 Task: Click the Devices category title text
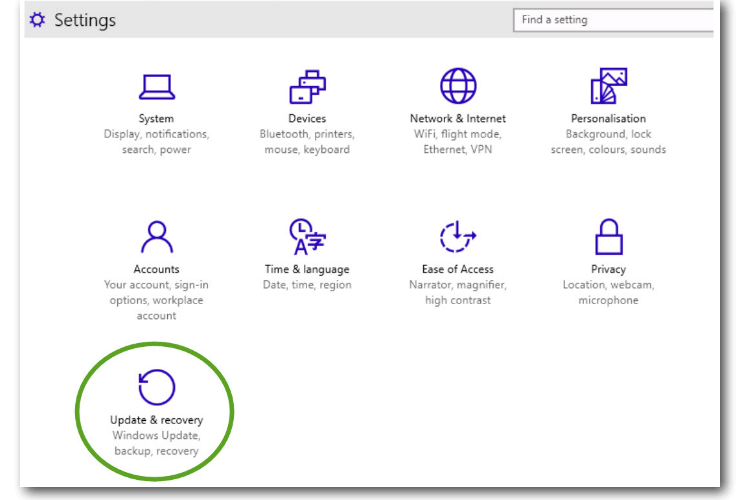coord(307,119)
